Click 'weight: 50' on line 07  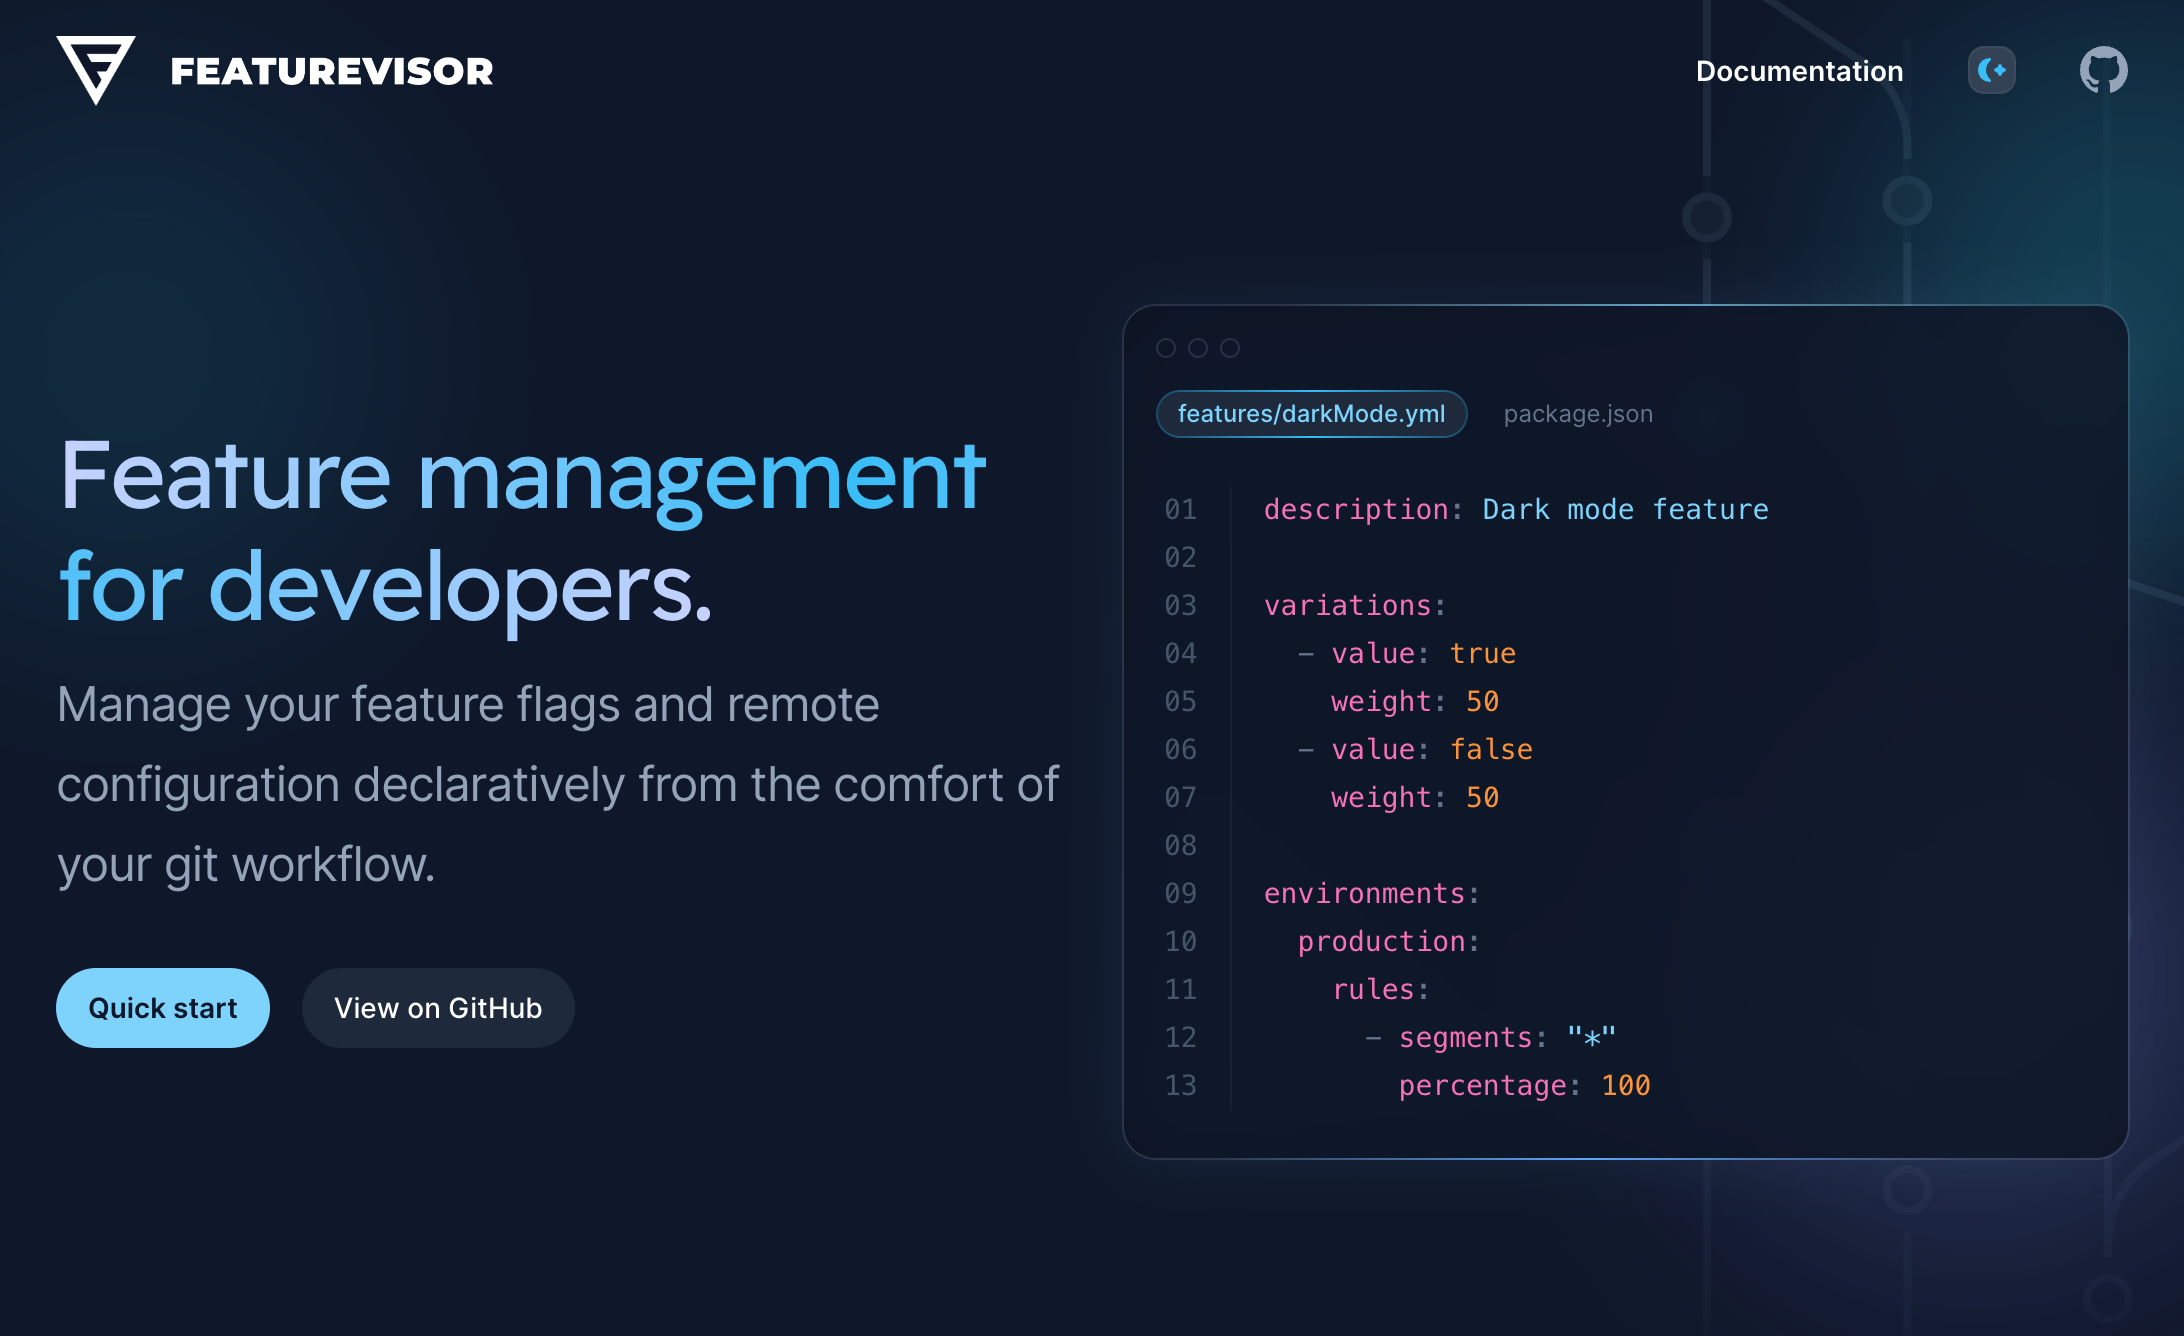point(1414,798)
